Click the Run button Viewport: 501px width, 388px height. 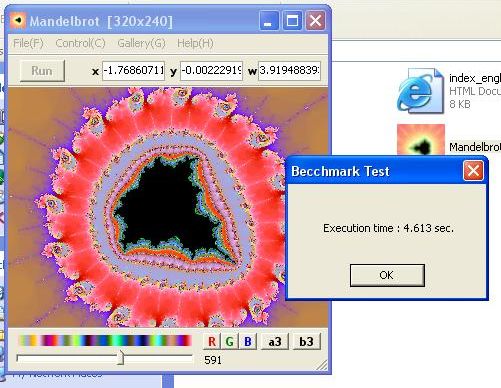pos(42,71)
